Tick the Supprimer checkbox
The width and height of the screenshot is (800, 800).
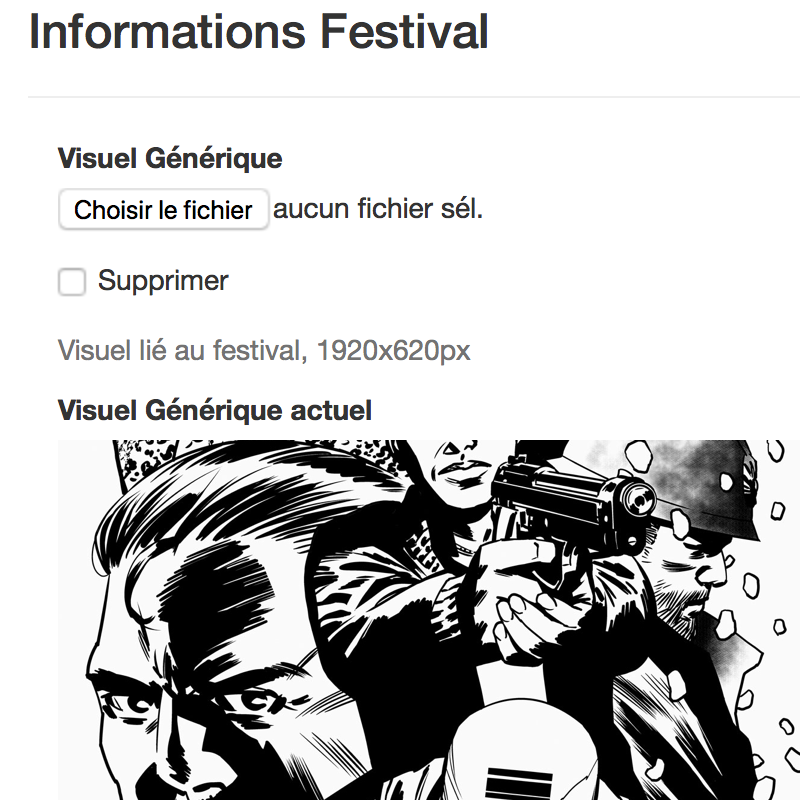[71, 282]
